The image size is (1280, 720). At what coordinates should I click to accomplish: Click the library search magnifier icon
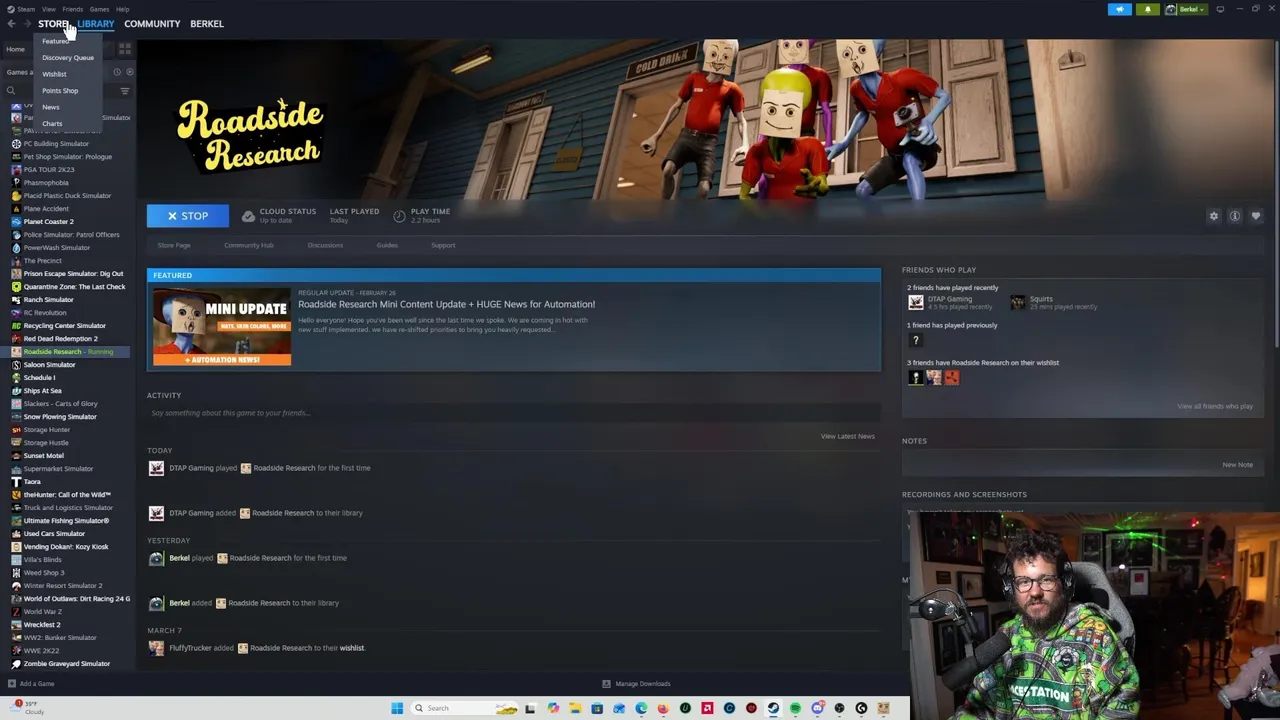coord(11,91)
